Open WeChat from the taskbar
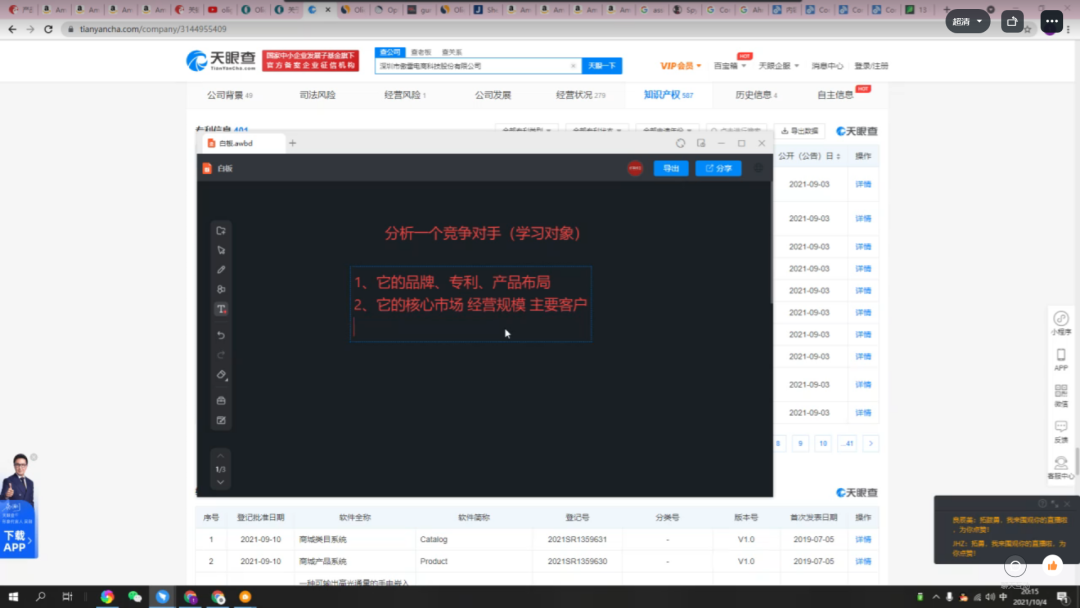 coord(135,597)
